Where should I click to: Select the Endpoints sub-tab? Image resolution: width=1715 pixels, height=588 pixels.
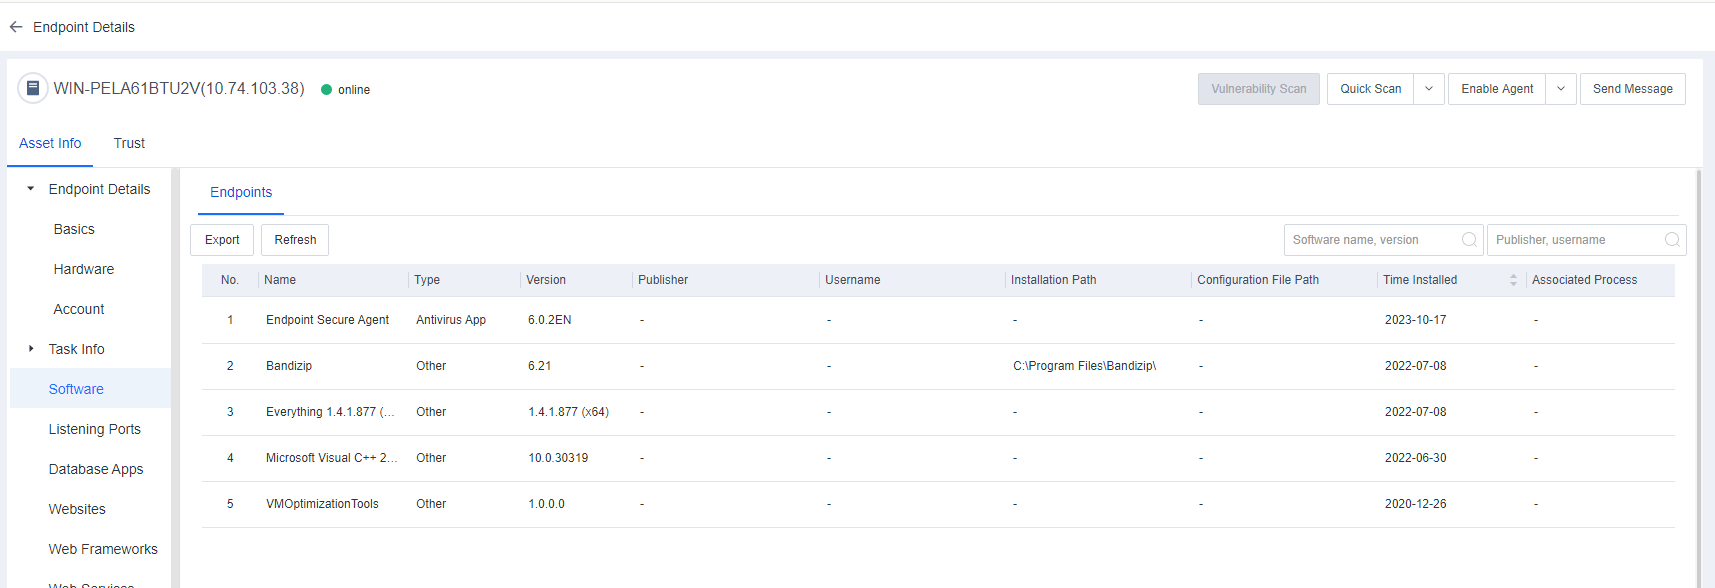[241, 192]
